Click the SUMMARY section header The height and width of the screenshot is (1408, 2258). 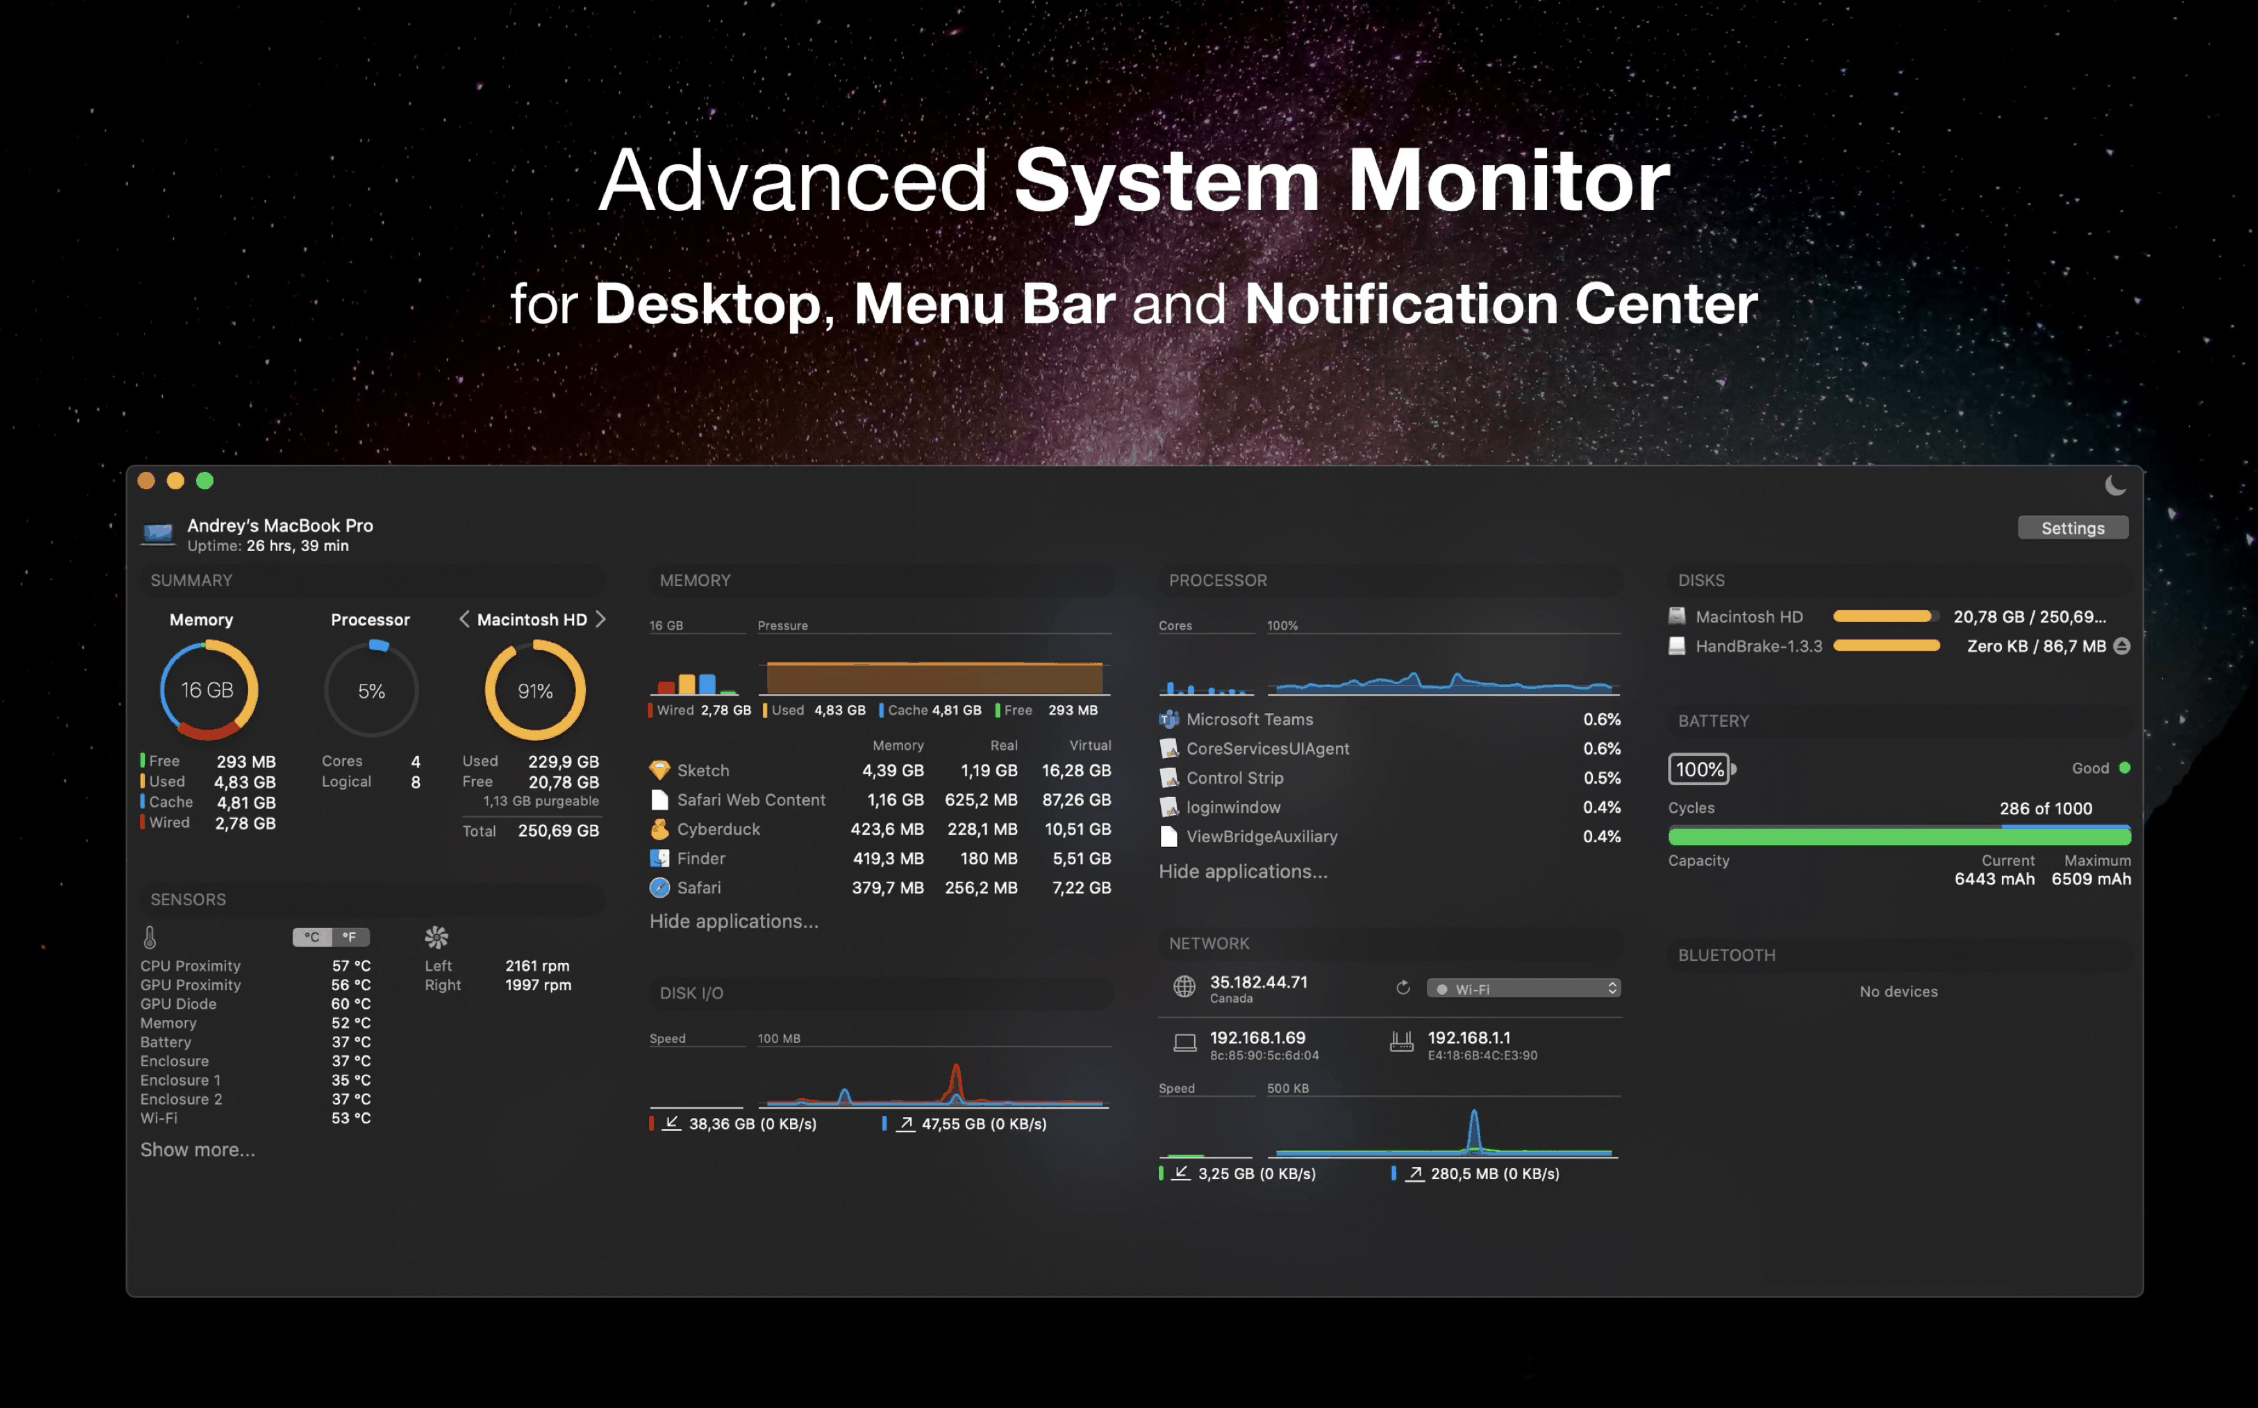[191, 581]
